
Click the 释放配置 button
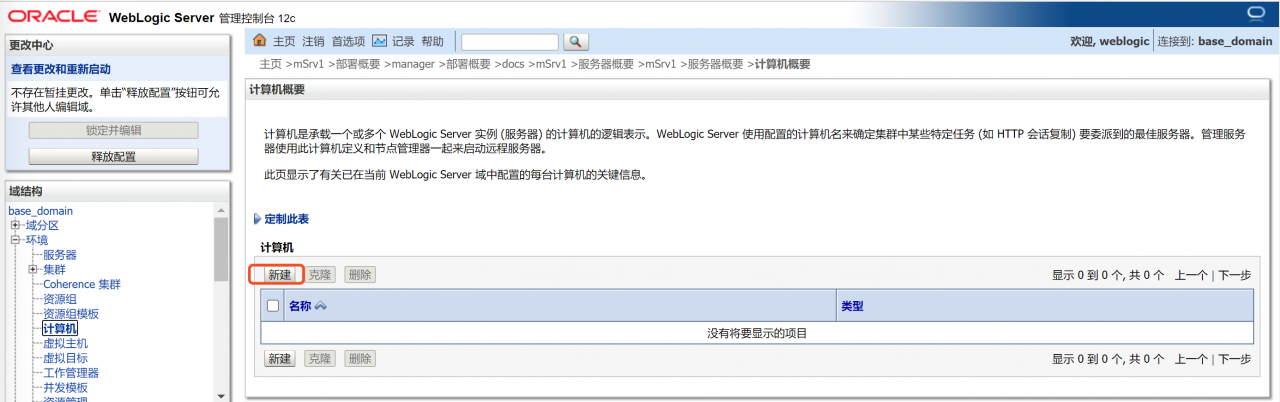[x=114, y=157]
